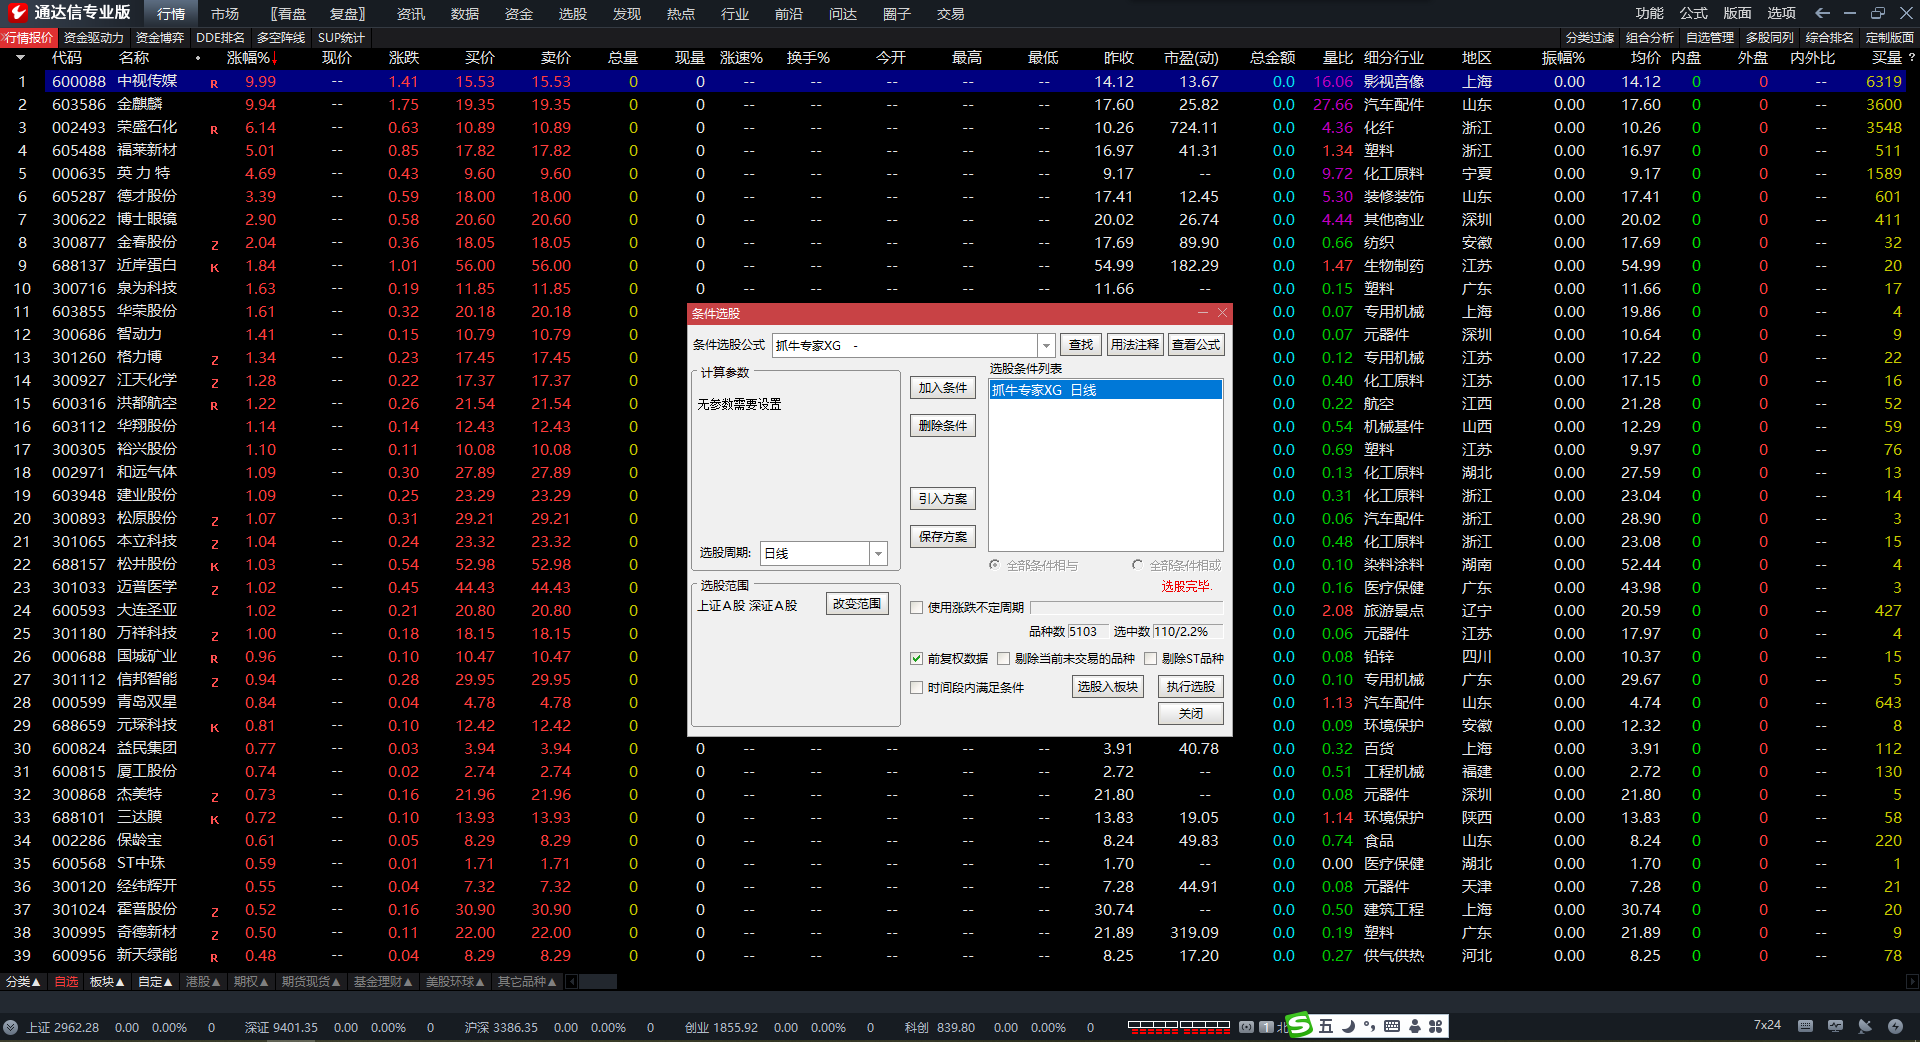Click the monitor icon in status bar
The image size is (1920, 1042).
coord(1835,1026)
